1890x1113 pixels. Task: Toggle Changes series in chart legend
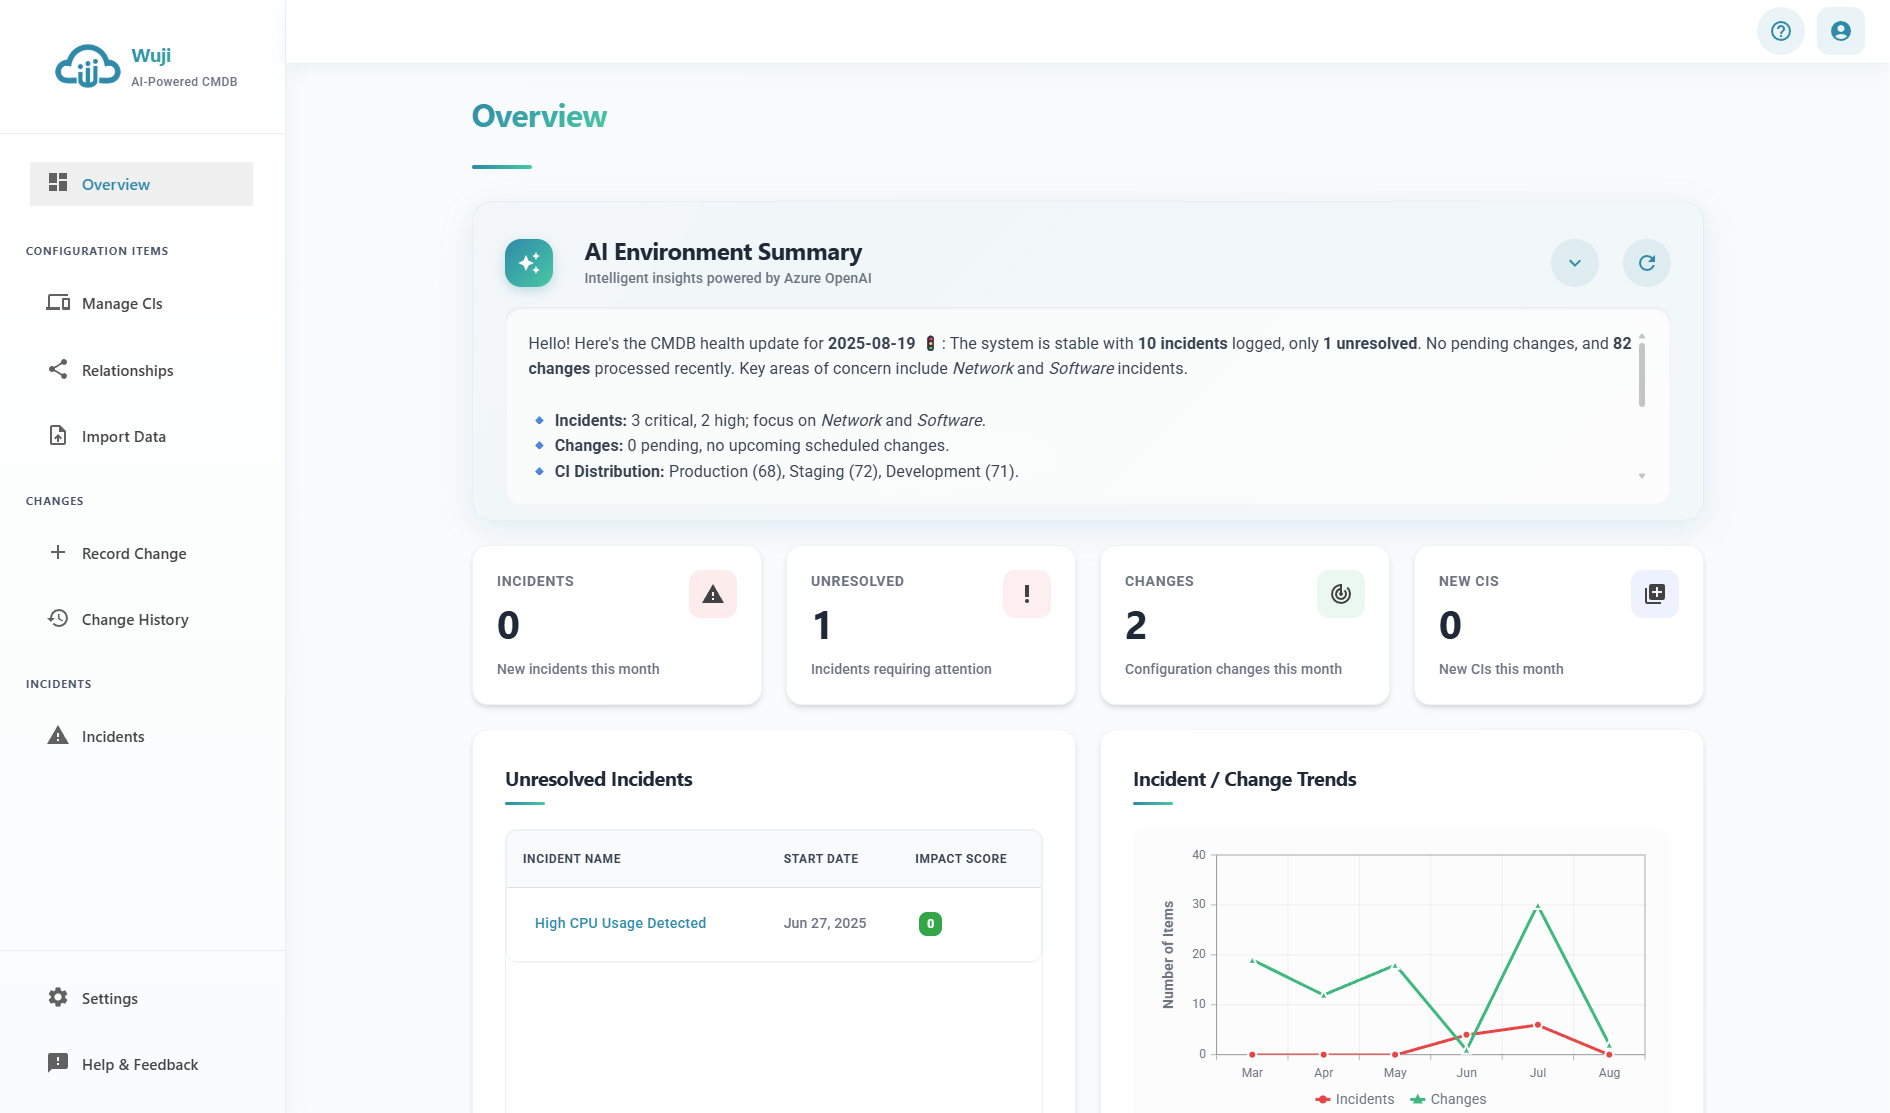pyautogui.click(x=1448, y=1099)
